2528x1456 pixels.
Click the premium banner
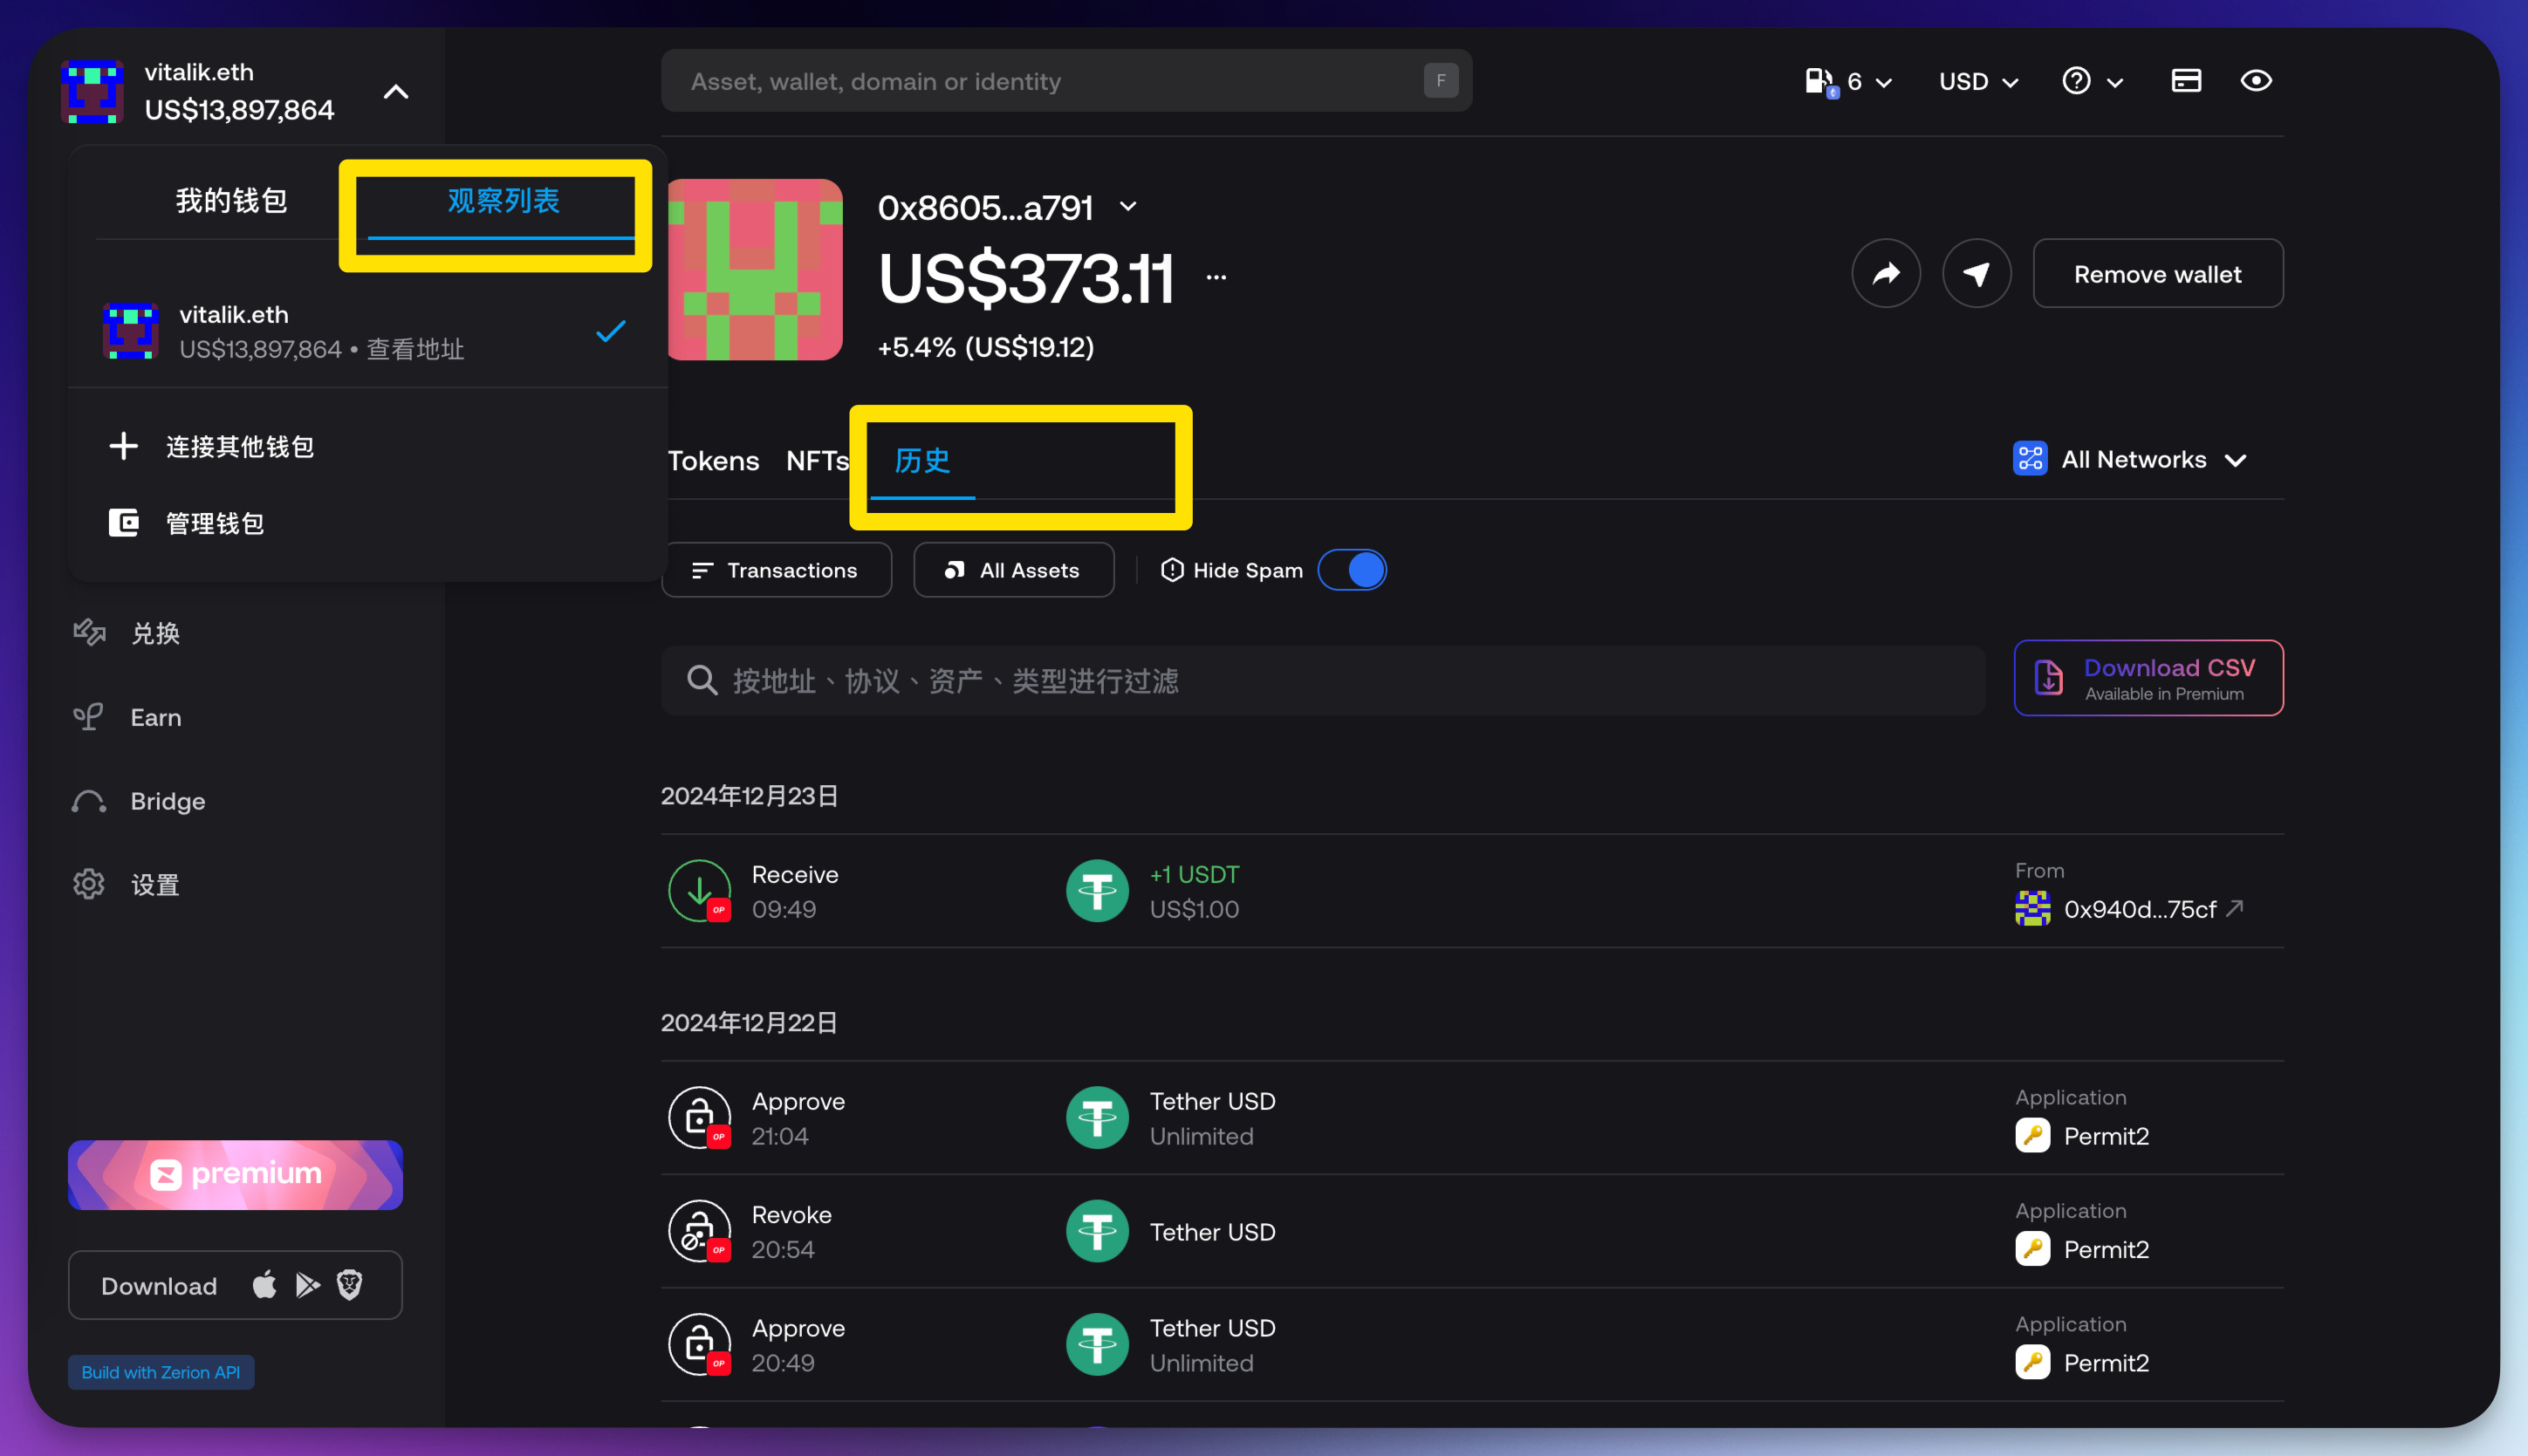coord(235,1175)
